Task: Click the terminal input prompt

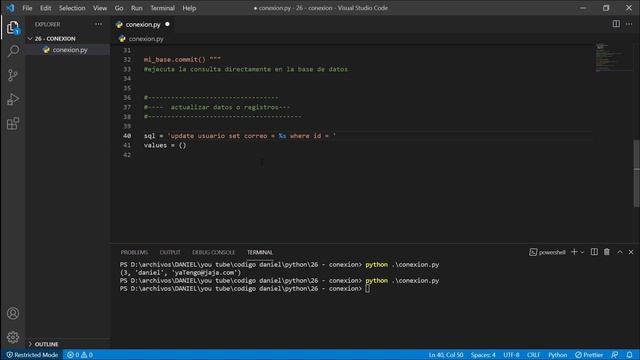Action: [367, 289]
